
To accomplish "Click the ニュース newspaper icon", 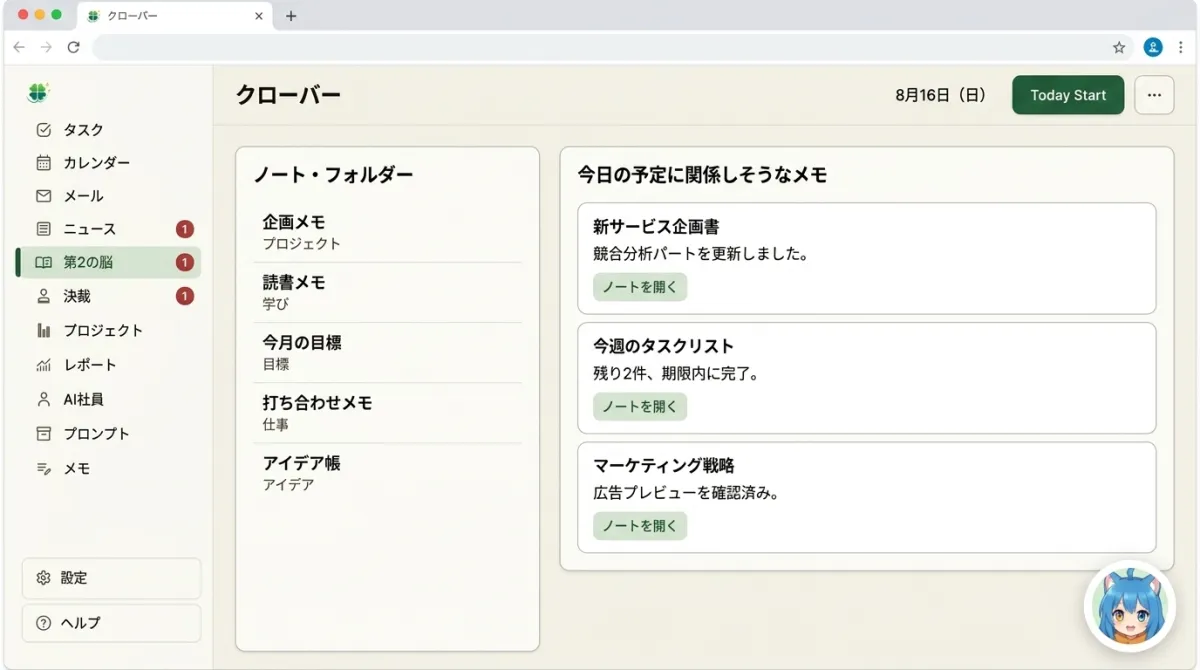I will tap(43, 229).
